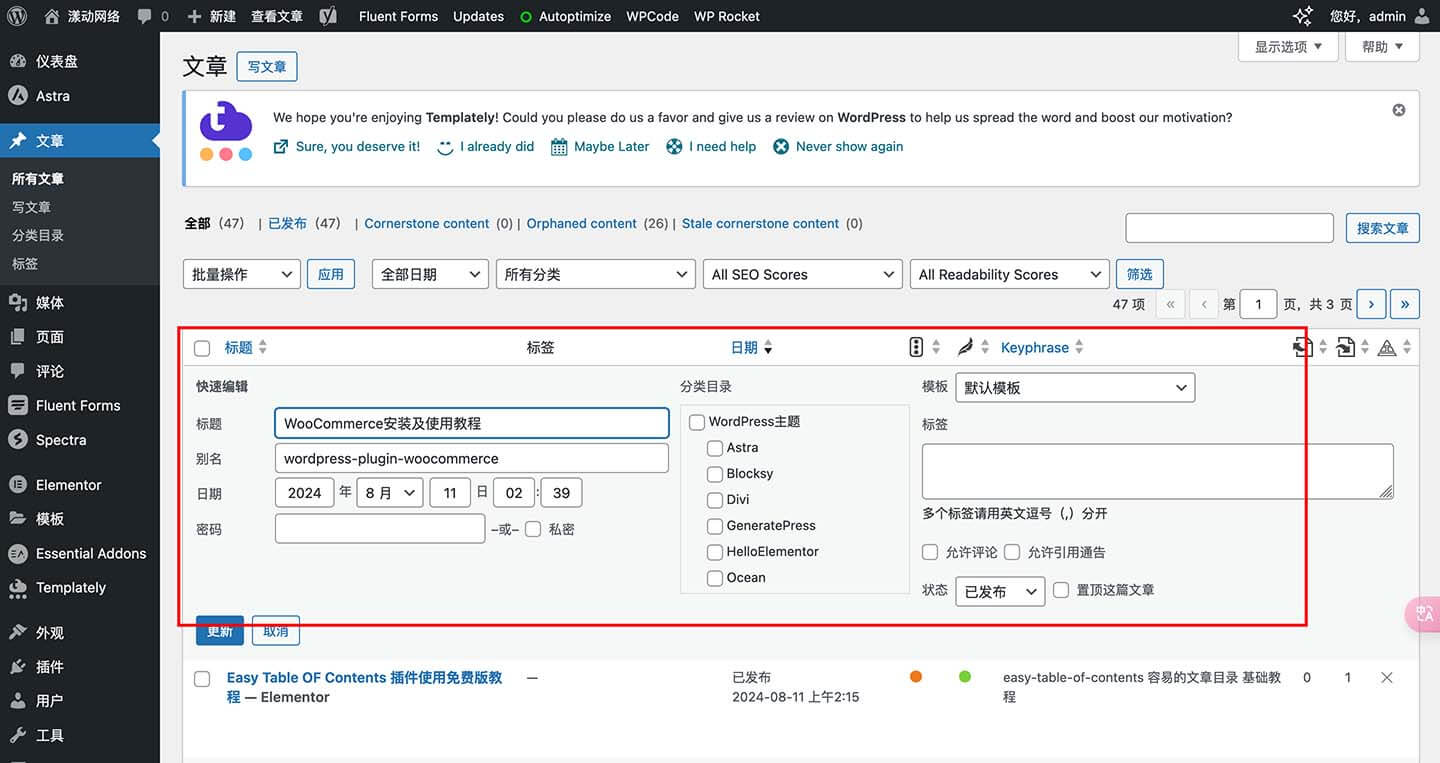Tick 置顶这篇文章 sticky checkbox

click(x=1061, y=590)
